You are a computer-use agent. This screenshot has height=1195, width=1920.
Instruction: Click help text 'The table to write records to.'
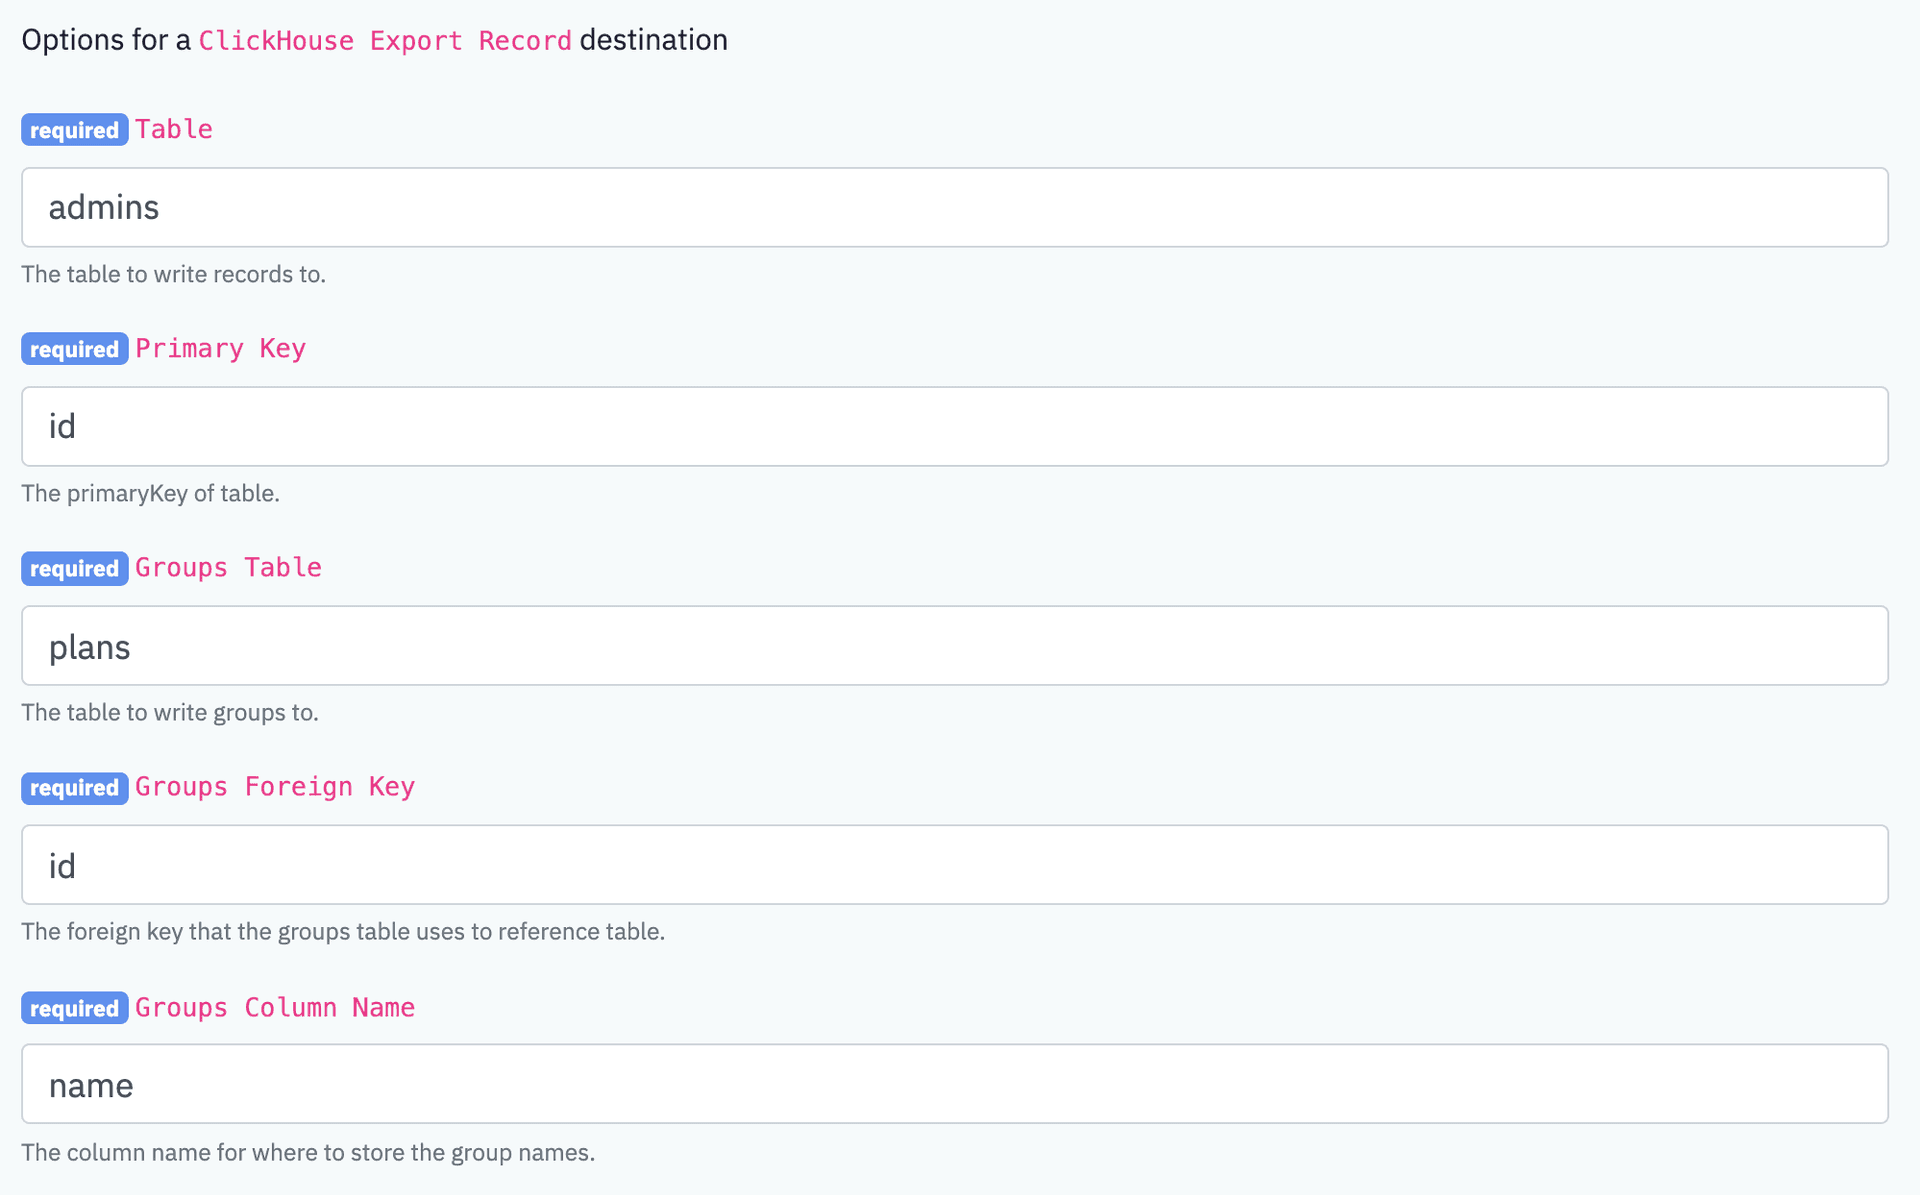174,274
